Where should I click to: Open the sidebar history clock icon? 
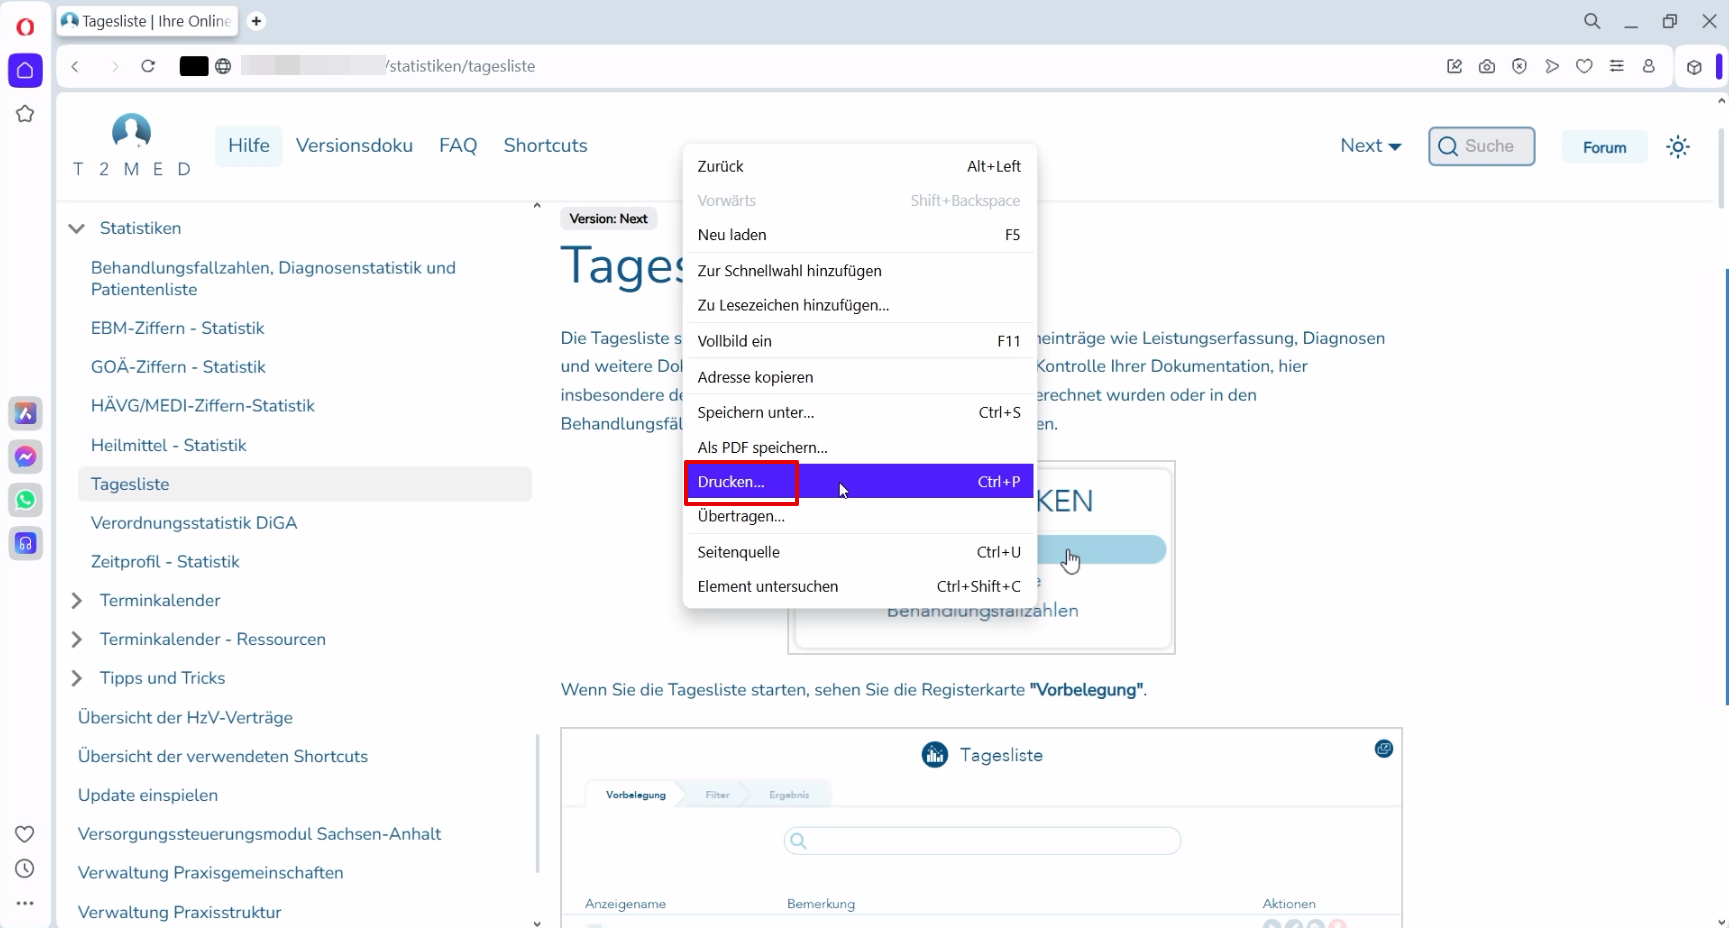(x=25, y=869)
